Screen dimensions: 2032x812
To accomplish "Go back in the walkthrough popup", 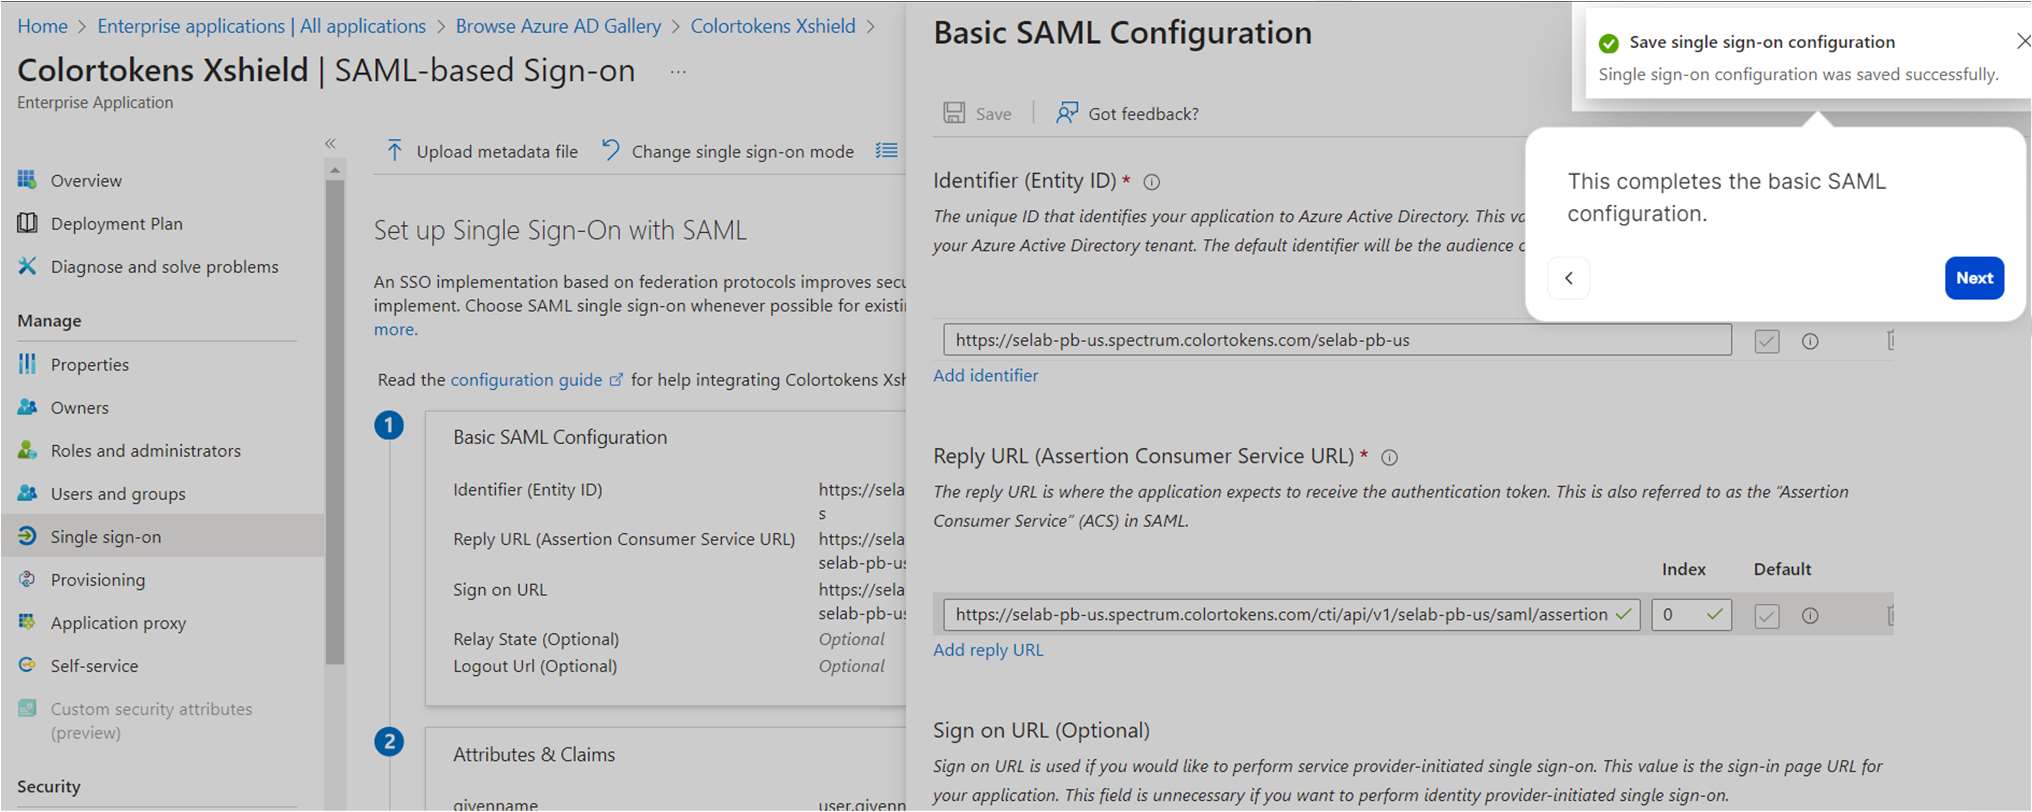I will pos(1569,278).
